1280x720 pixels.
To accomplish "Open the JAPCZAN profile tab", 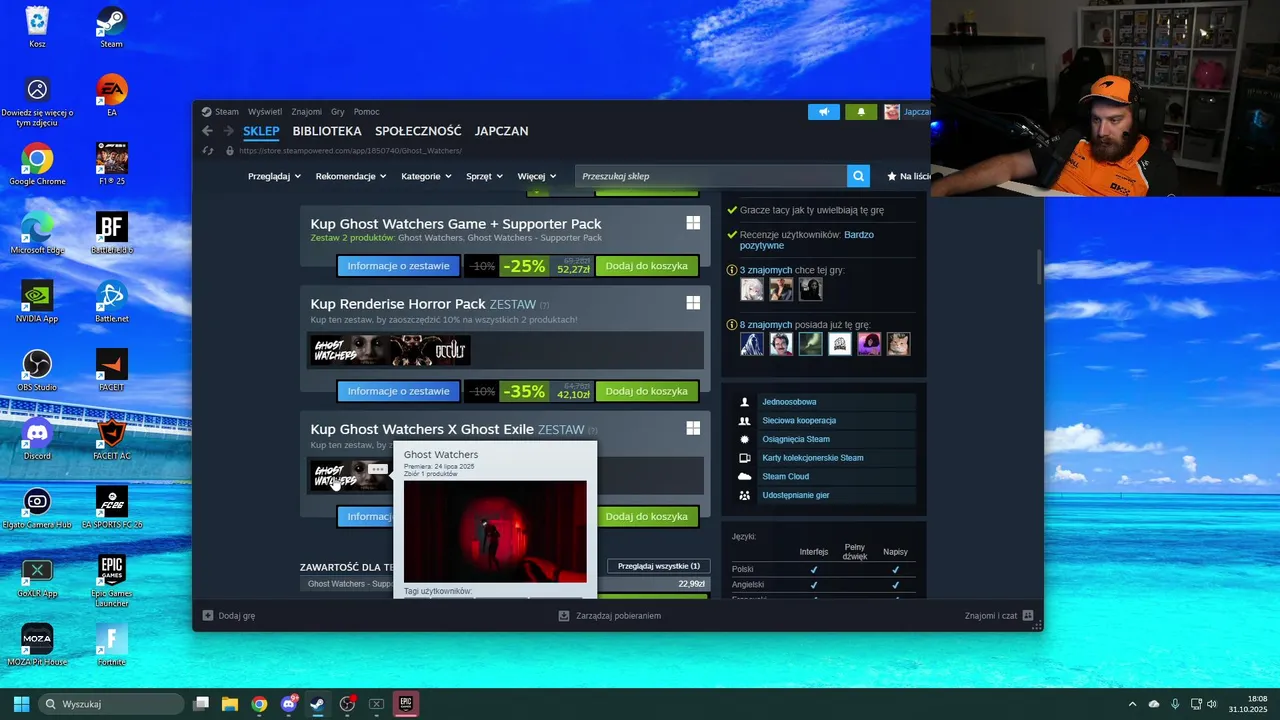I will (502, 131).
